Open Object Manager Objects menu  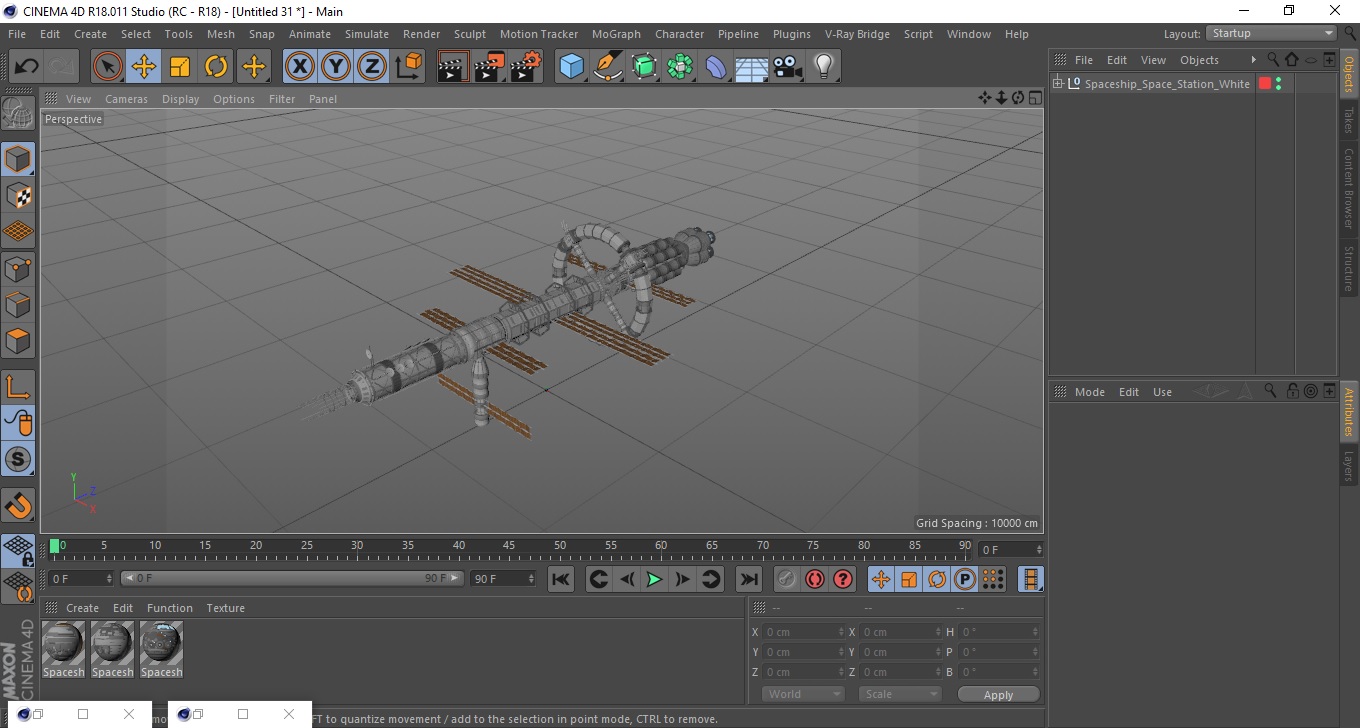(1199, 60)
